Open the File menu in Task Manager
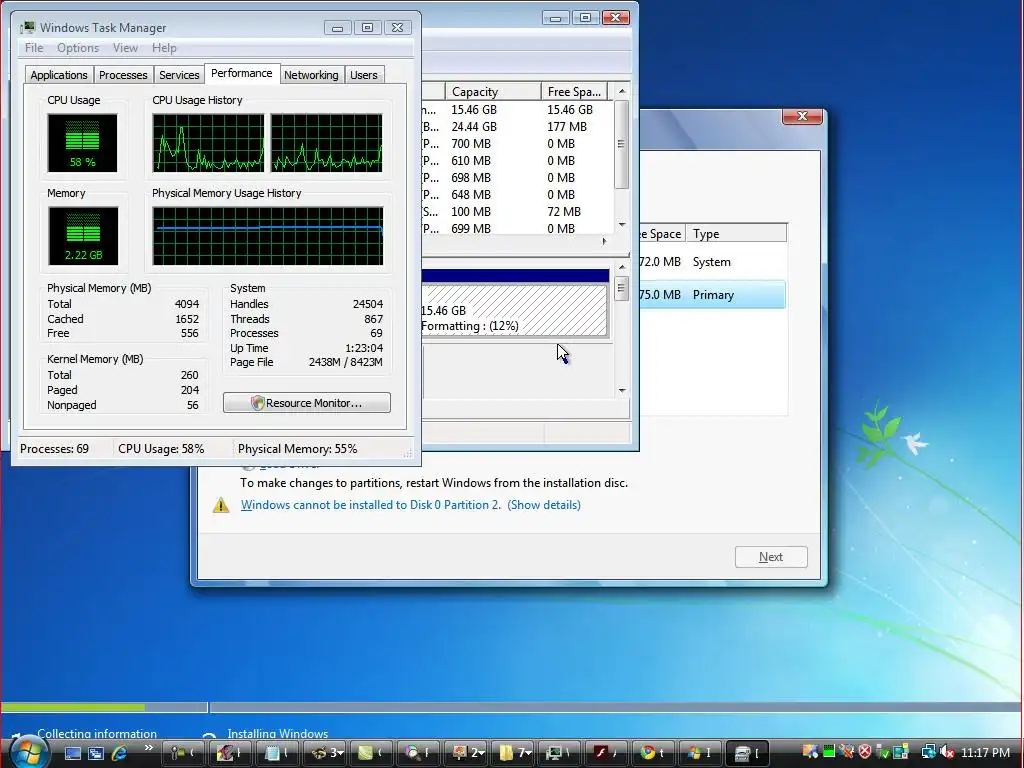1024x768 pixels. 34,48
